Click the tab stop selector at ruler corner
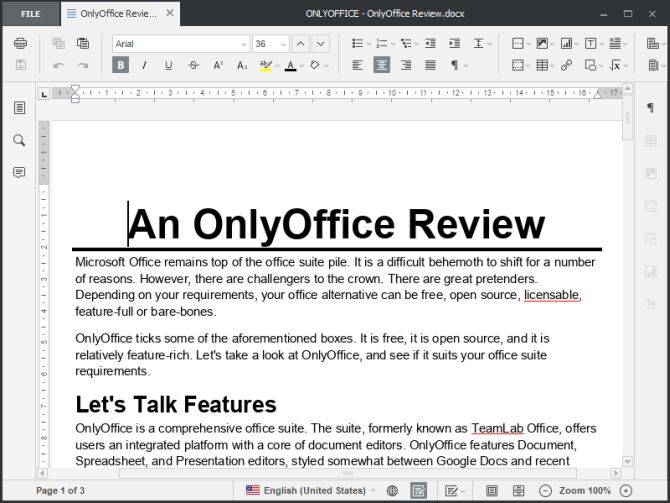Screen dimensions: 670x503 (x=44, y=94)
